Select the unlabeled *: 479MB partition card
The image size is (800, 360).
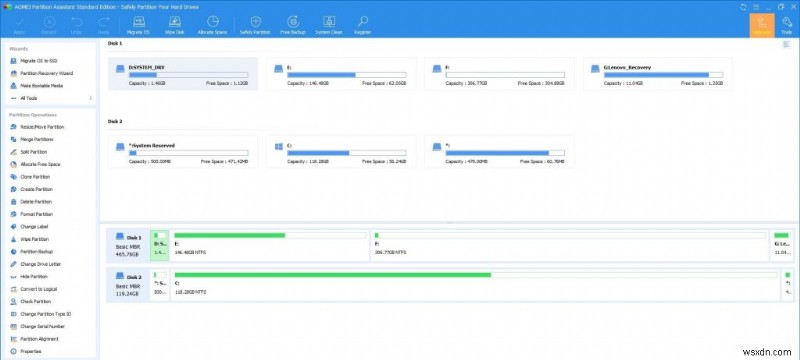[499, 151]
